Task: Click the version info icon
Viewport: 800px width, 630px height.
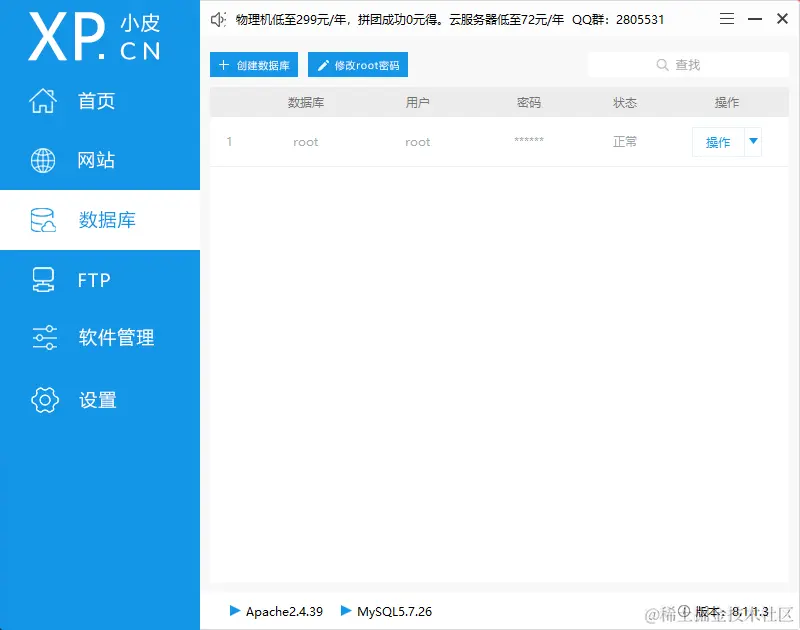Action: (685, 610)
